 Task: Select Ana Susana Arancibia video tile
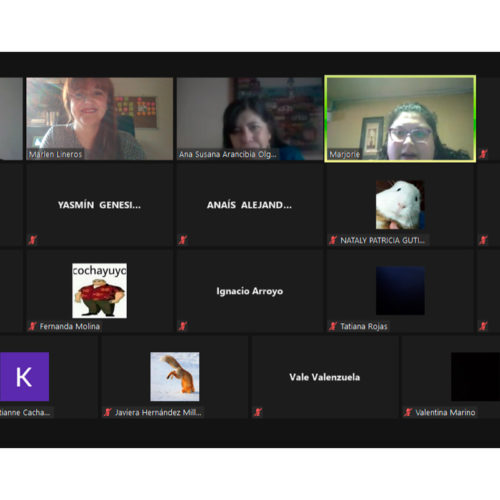pyautogui.click(x=250, y=119)
